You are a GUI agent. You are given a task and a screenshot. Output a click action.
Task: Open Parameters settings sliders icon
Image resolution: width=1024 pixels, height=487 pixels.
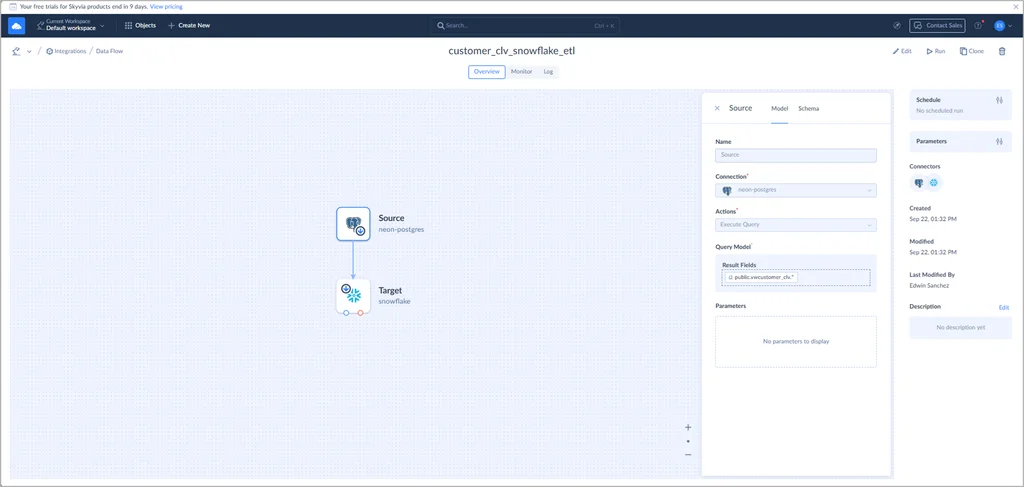pyautogui.click(x=999, y=141)
